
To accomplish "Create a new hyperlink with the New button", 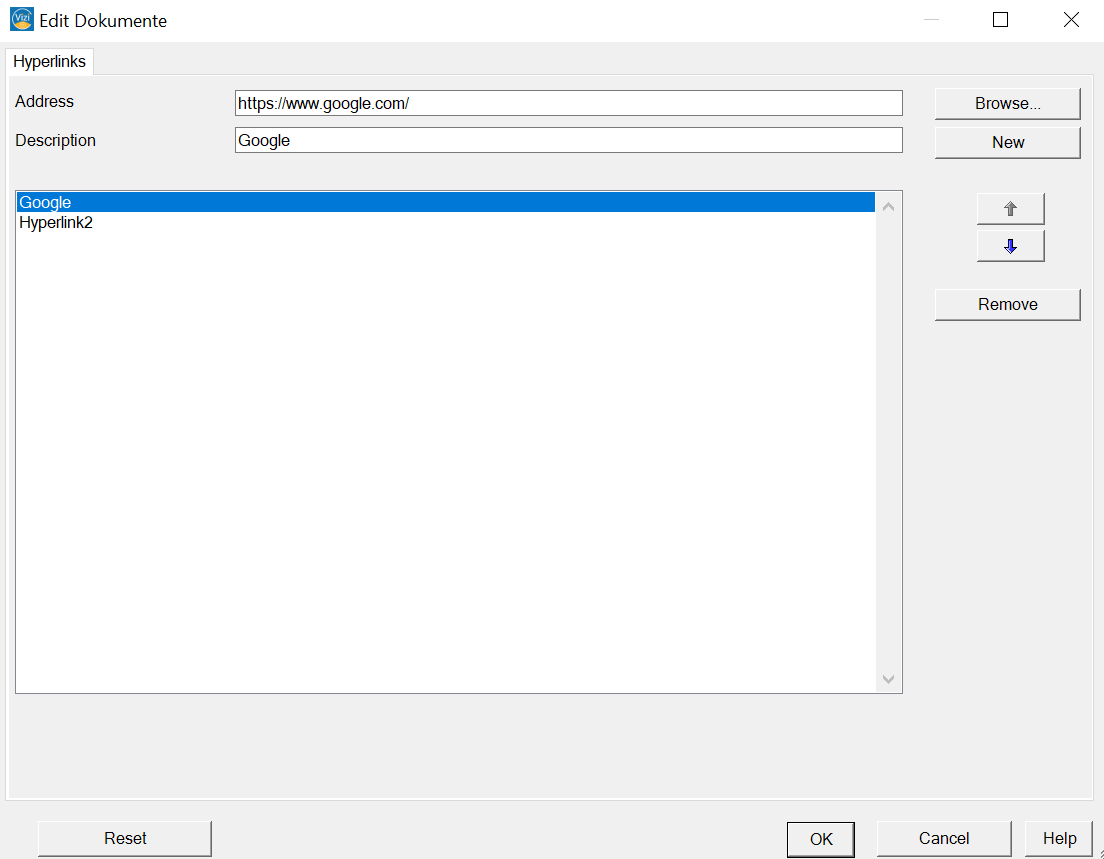I will click(1007, 142).
